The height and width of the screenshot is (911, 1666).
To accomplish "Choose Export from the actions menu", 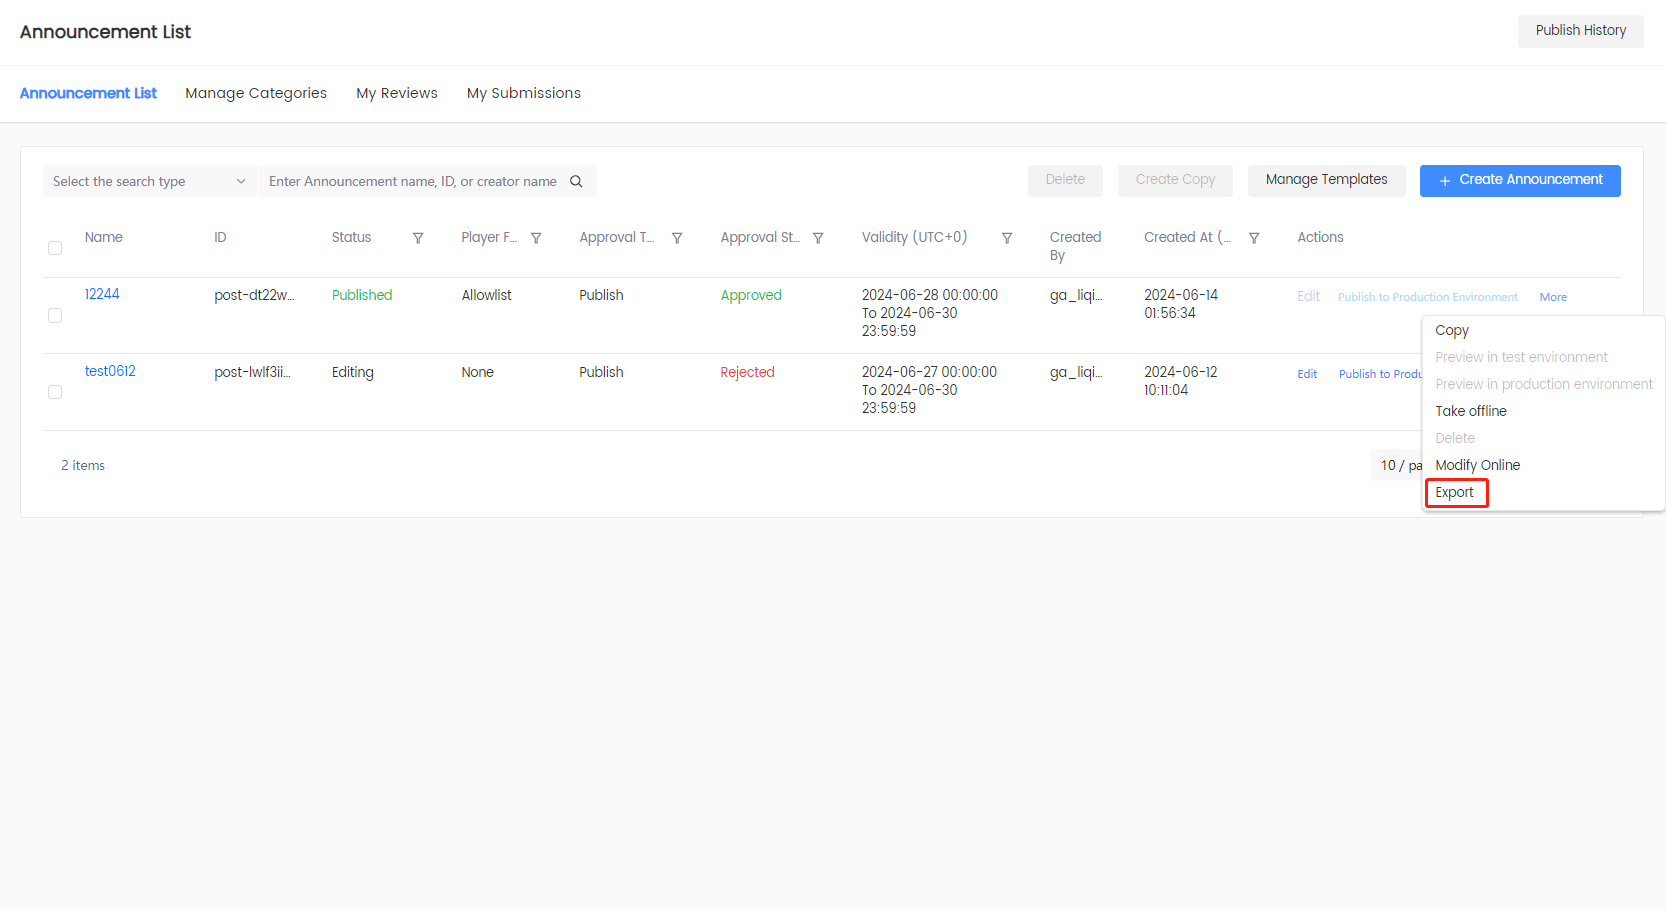I will (1456, 491).
